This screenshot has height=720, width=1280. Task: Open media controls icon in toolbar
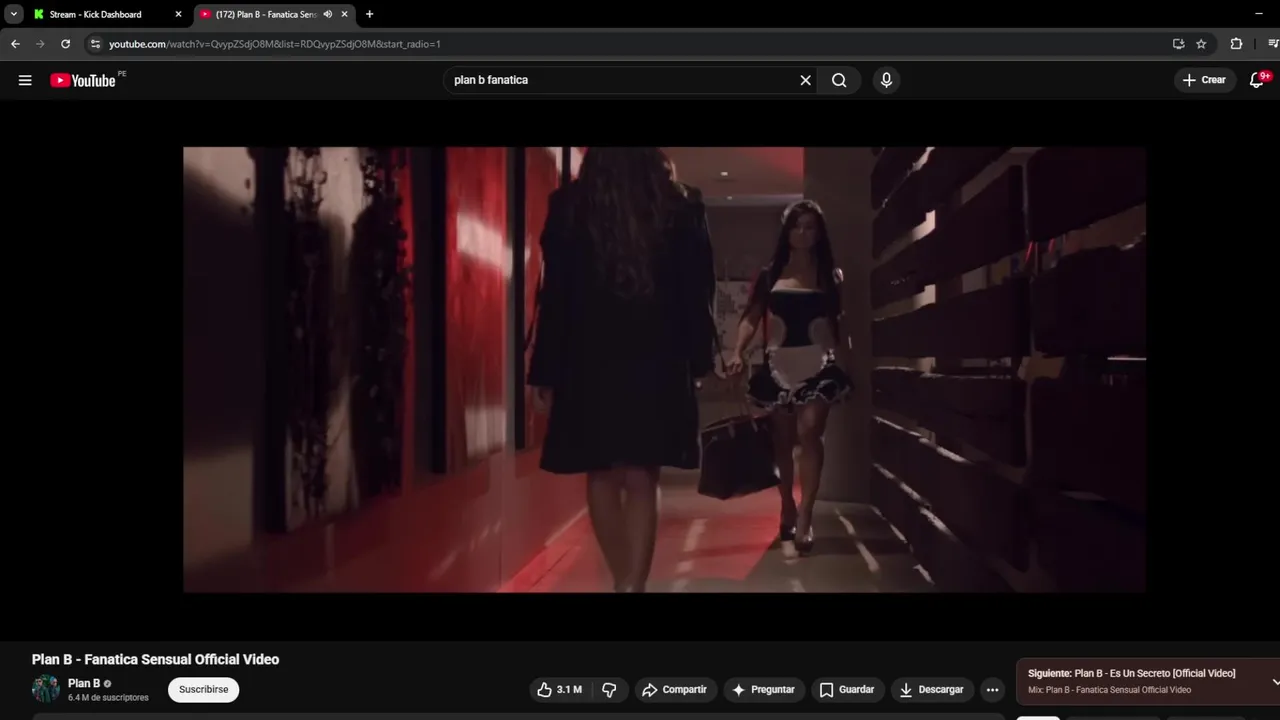tap(1273, 44)
